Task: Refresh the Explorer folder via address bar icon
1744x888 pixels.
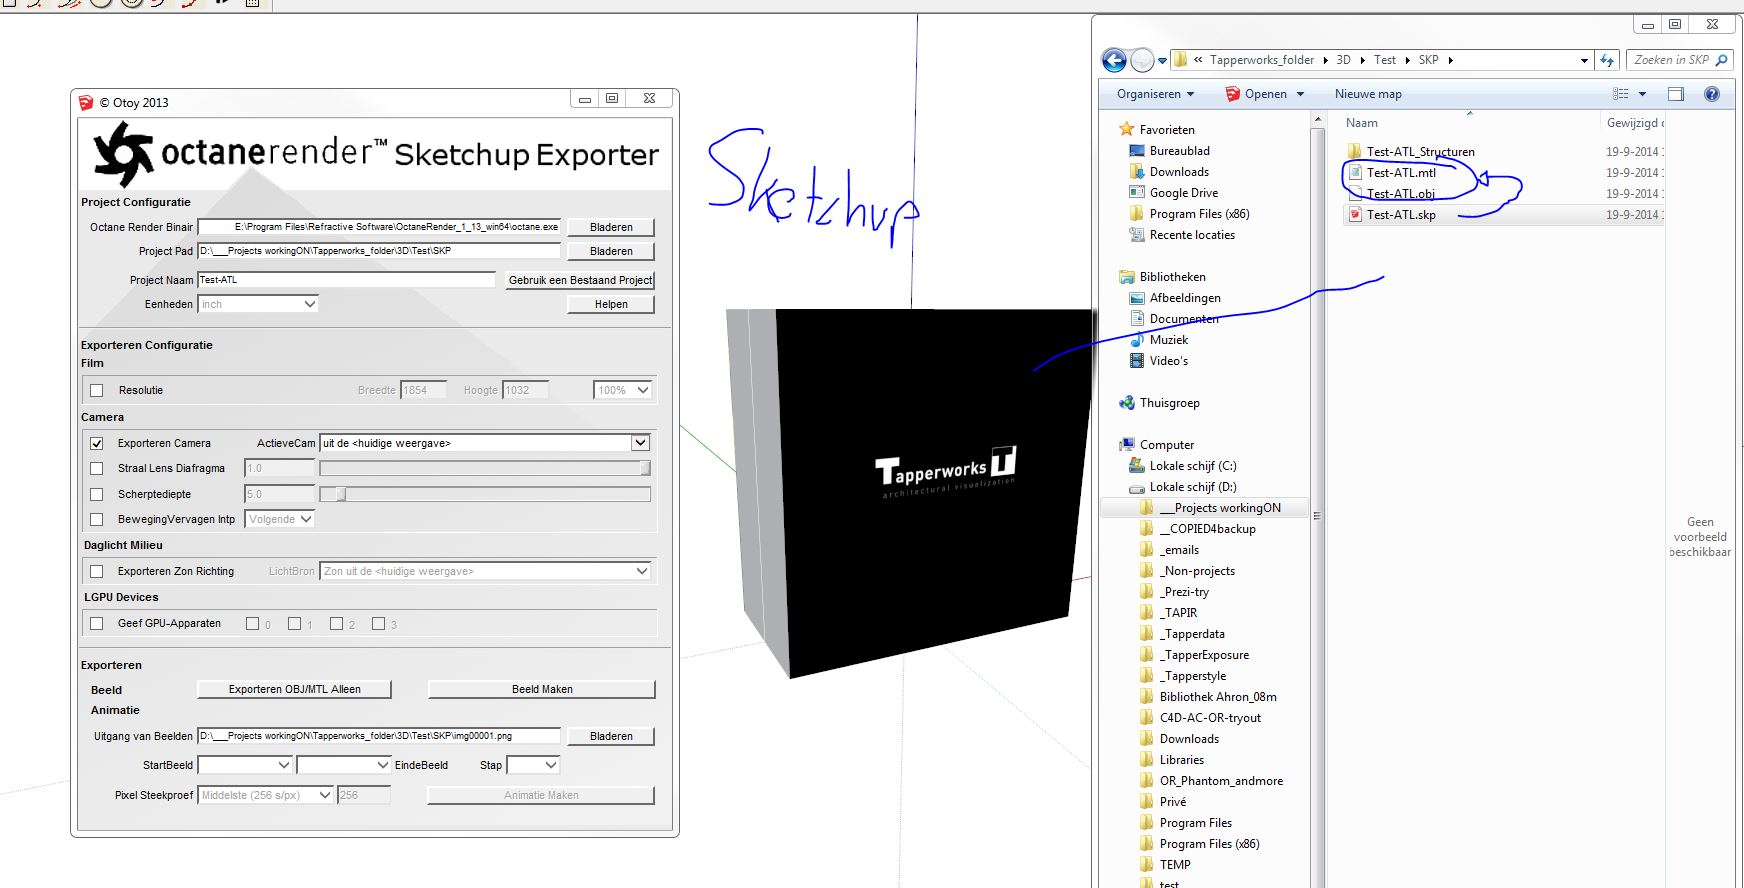Action: 1607,60
